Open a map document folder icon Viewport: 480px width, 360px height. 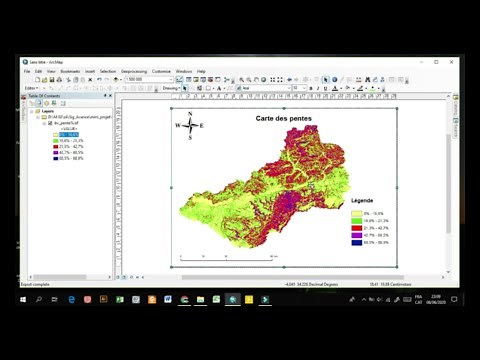(45, 80)
